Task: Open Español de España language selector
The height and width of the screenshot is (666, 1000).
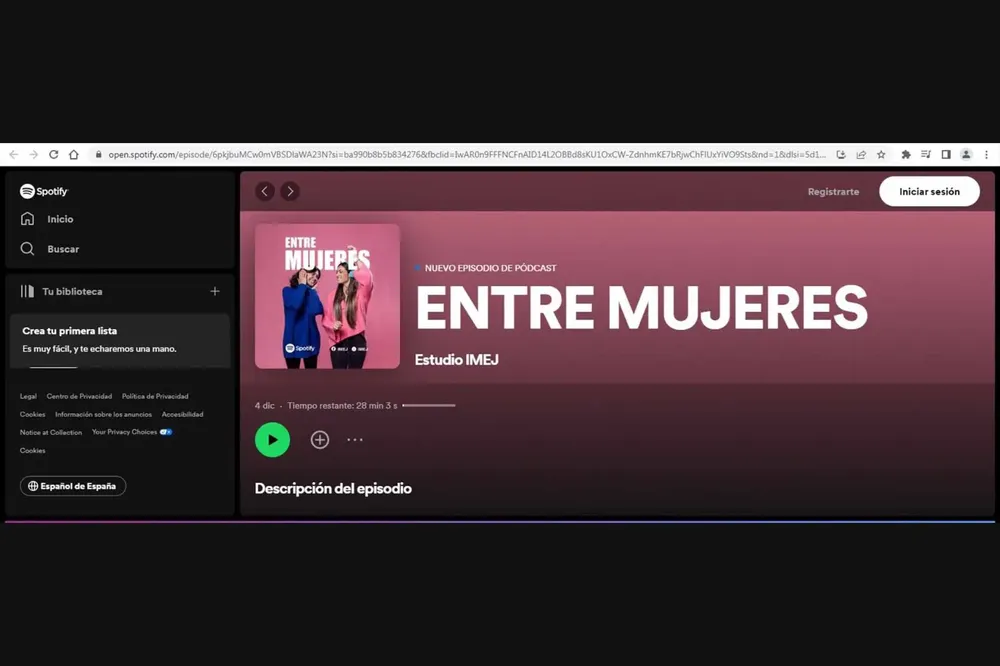Action: pyautogui.click(x=73, y=486)
